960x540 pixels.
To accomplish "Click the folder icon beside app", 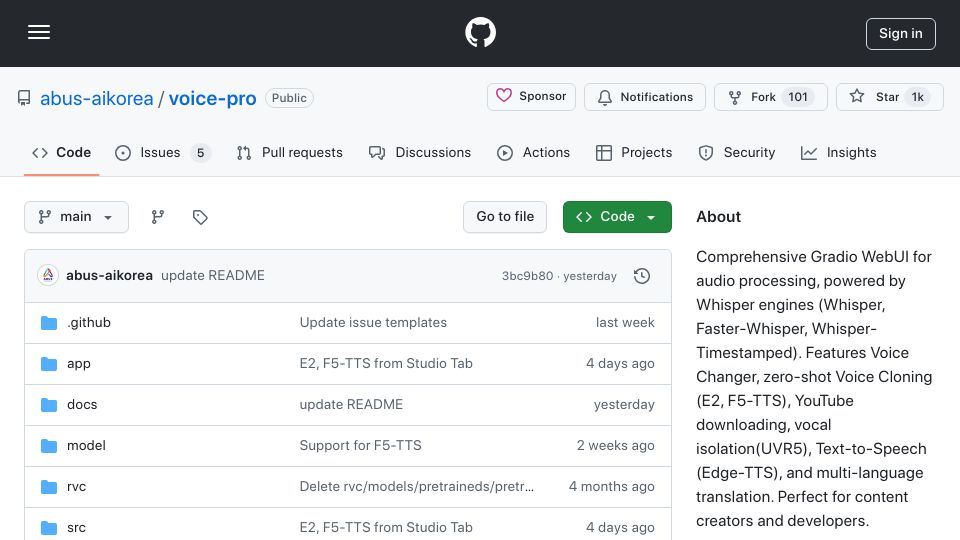I will 49,364.
